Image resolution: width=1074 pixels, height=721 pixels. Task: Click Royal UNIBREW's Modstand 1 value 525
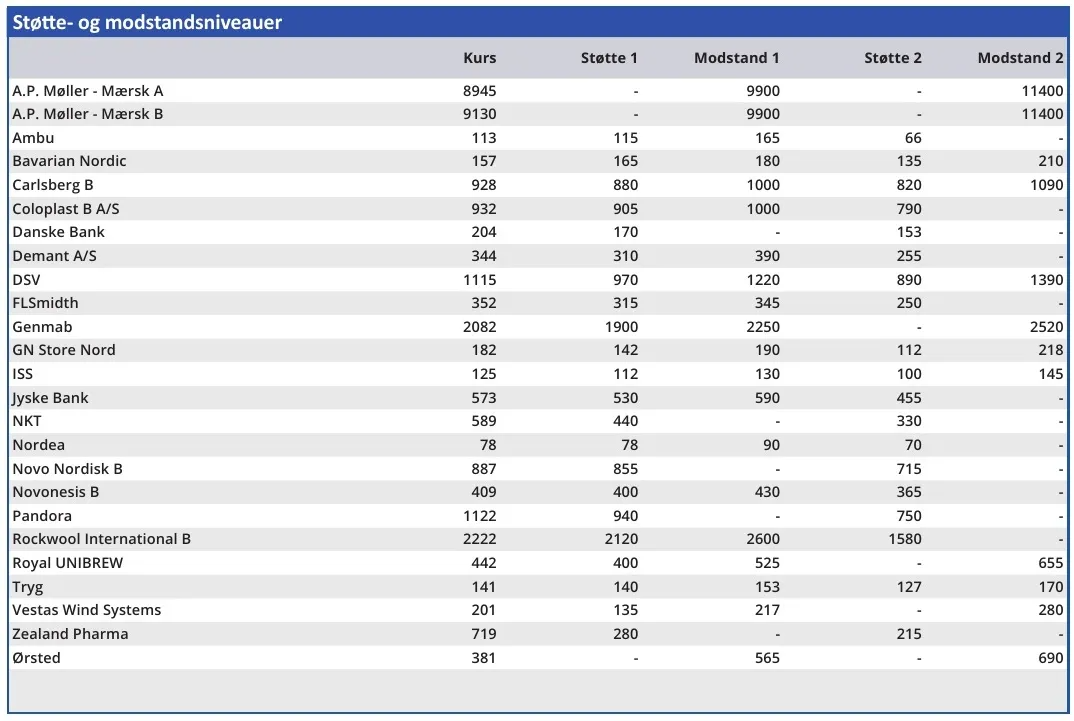(x=767, y=563)
